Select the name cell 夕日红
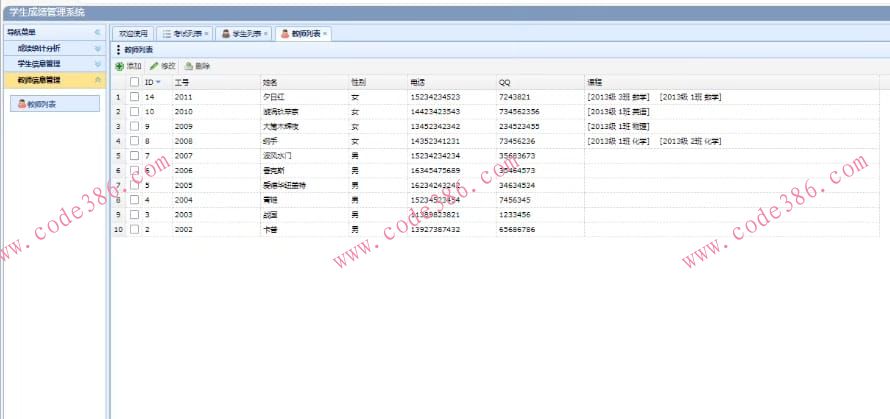The height and width of the screenshot is (419, 890). 274,97
